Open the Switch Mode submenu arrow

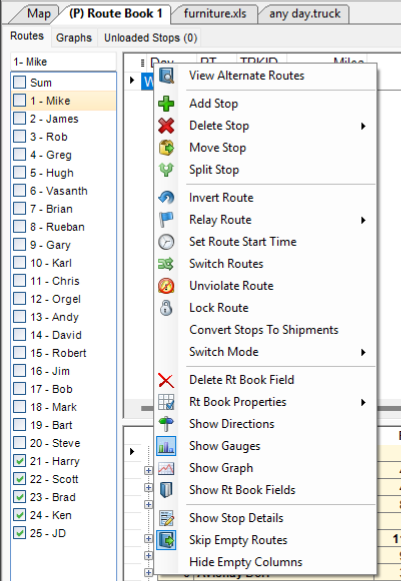tap(363, 352)
